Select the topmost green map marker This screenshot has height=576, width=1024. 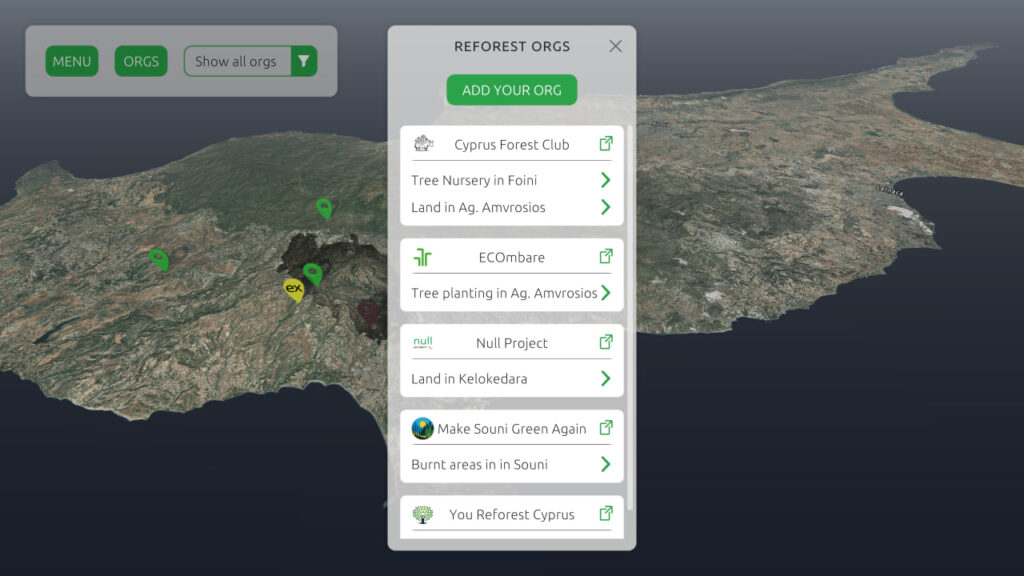[324, 207]
